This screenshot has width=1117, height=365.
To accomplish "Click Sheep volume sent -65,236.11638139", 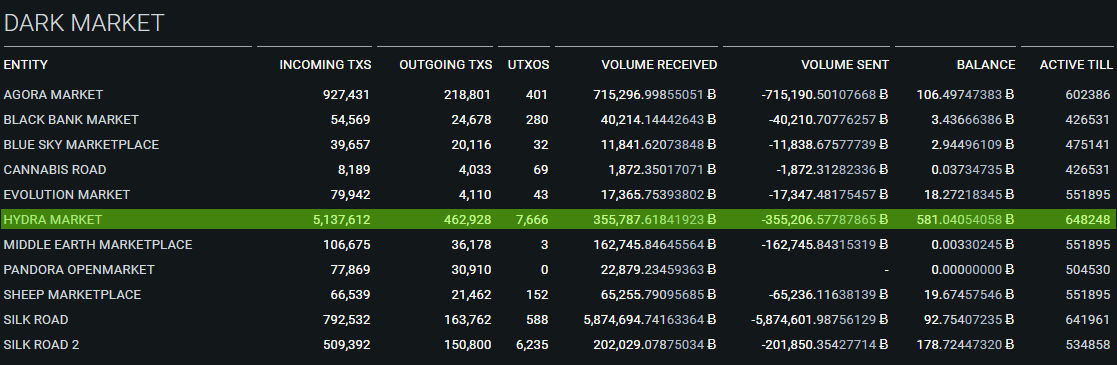I will coord(828,294).
